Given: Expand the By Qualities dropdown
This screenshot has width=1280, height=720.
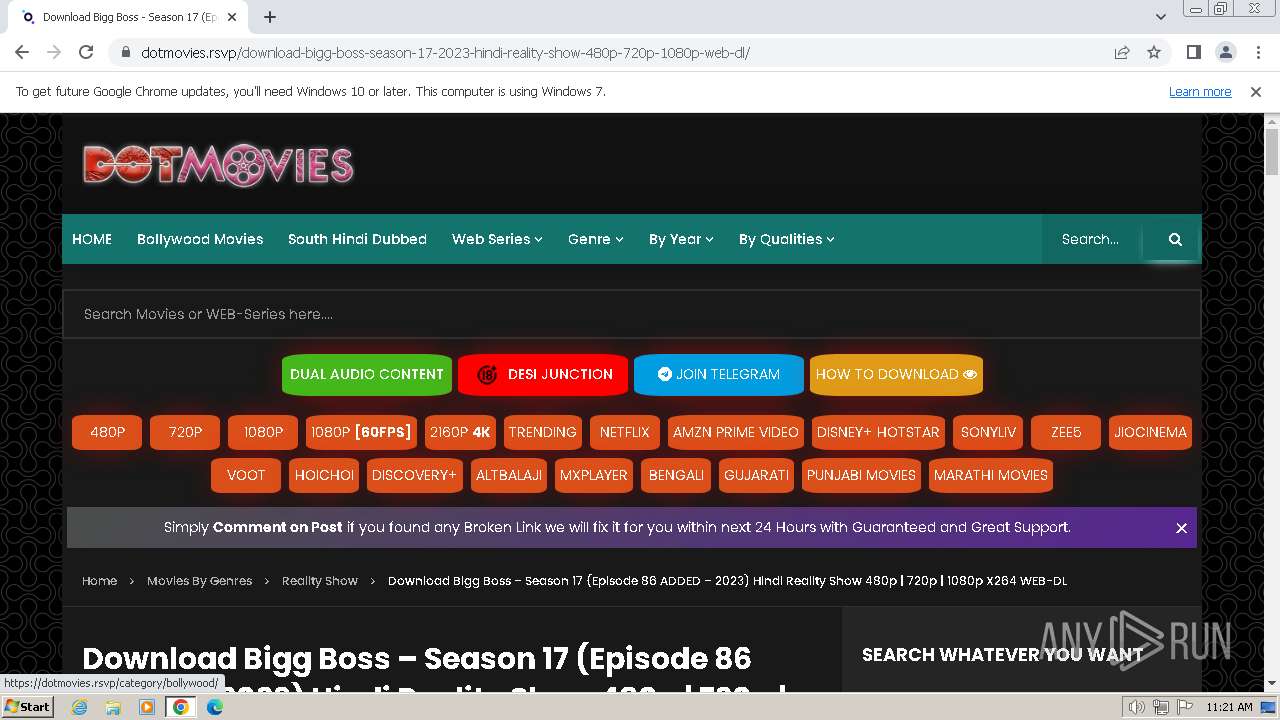Looking at the screenshot, I should 786,239.
